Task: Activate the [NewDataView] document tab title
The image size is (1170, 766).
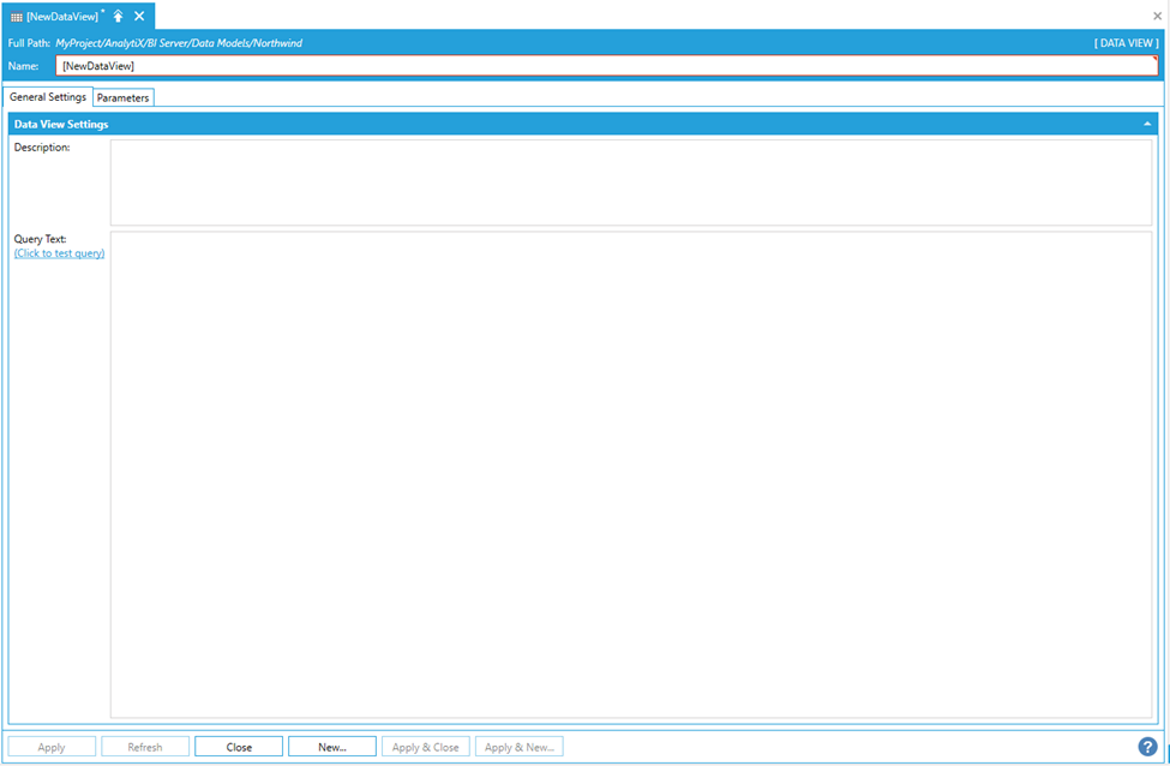Action: (x=62, y=17)
